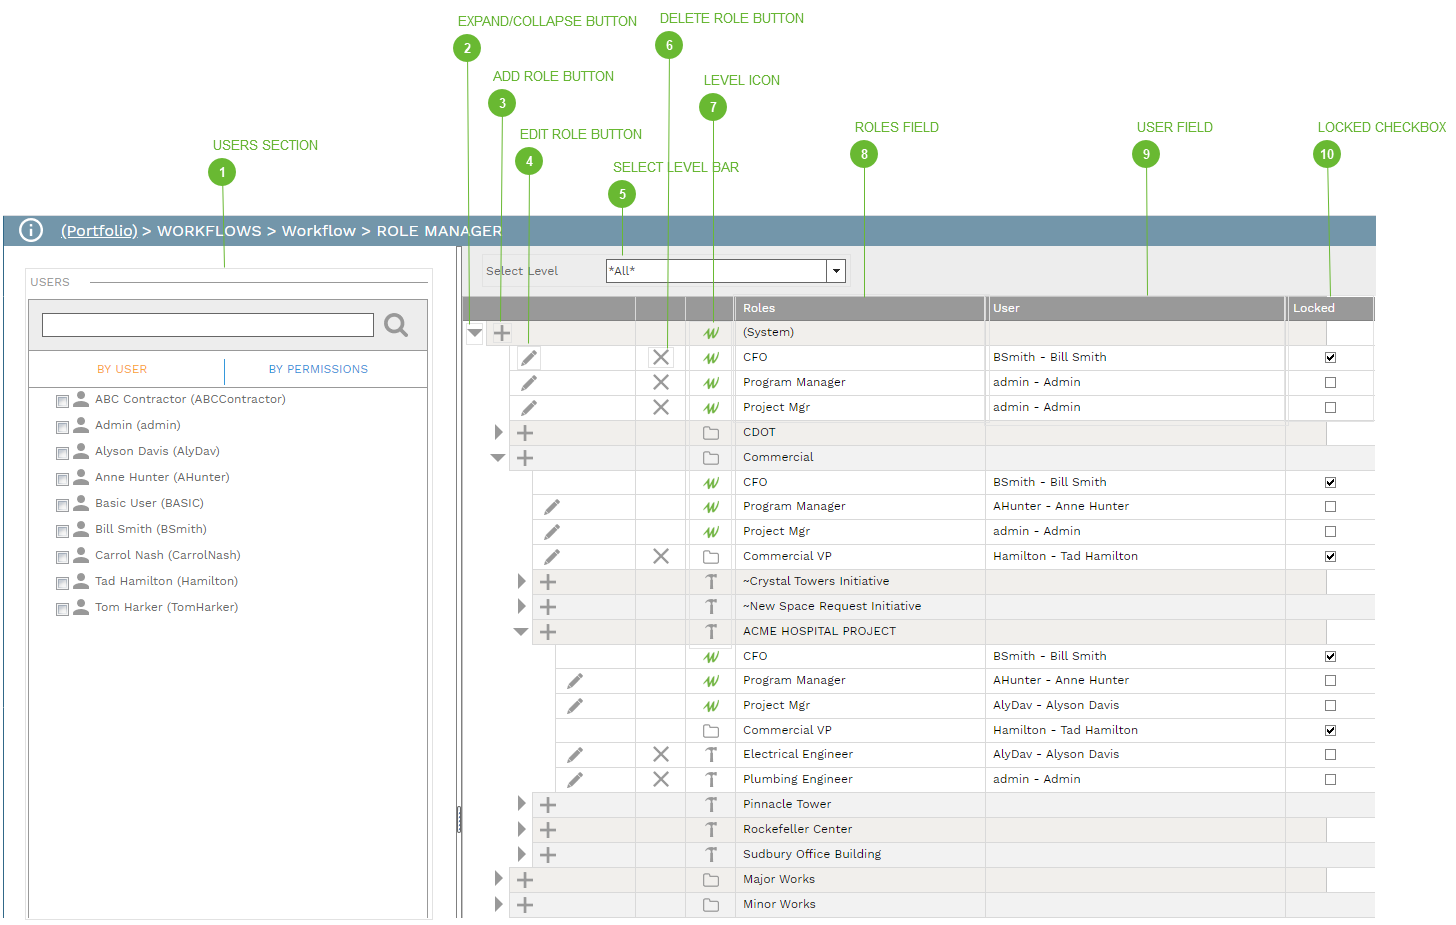Expand the Minor Works node
The width and height of the screenshot is (1456, 925).
498,904
